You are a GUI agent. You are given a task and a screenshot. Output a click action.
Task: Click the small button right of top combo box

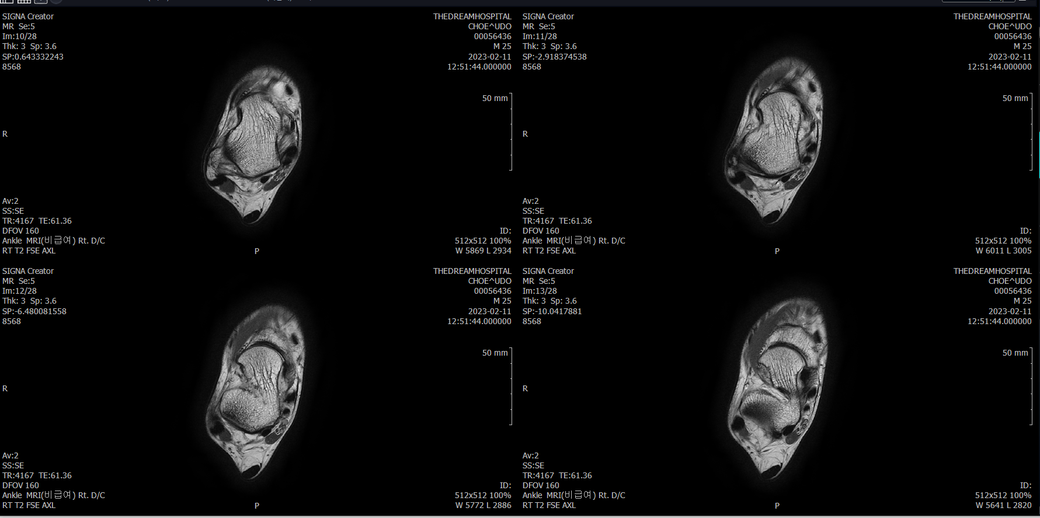[x=1022, y=1]
